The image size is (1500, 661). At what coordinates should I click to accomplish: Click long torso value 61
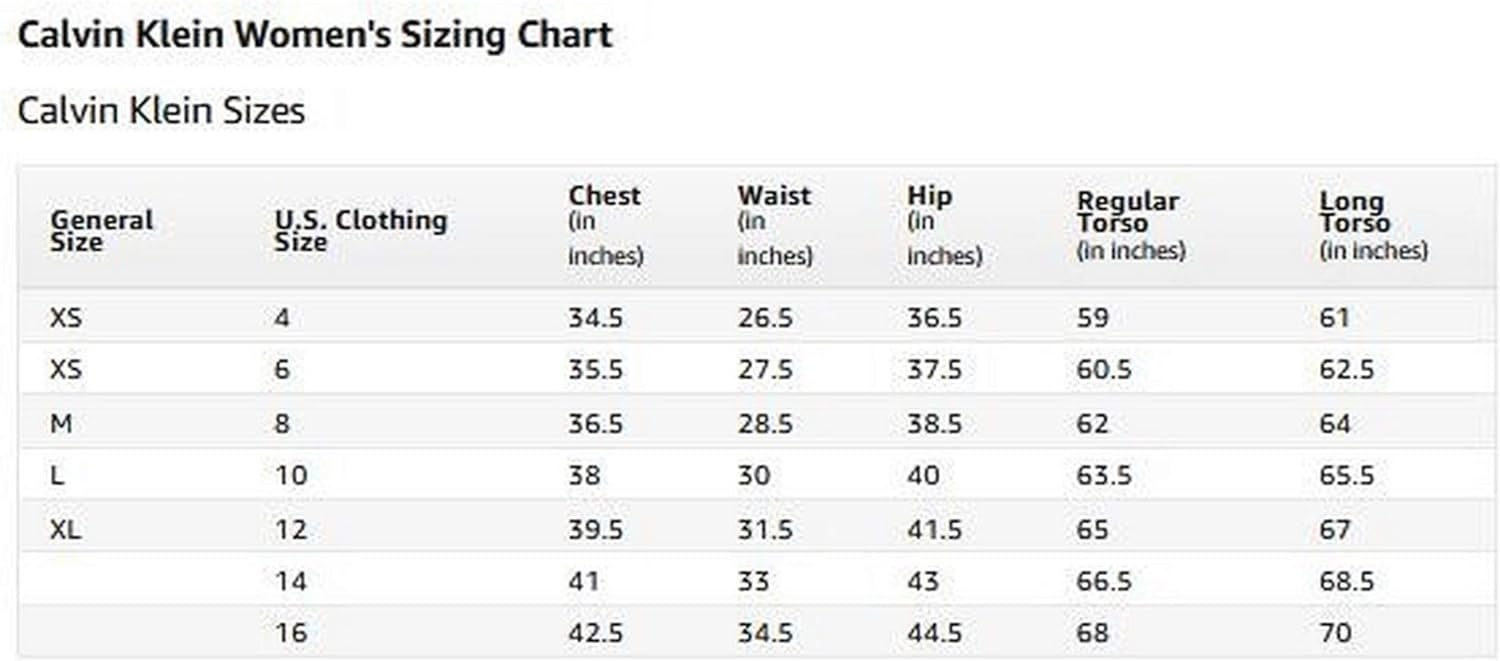point(1335,318)
